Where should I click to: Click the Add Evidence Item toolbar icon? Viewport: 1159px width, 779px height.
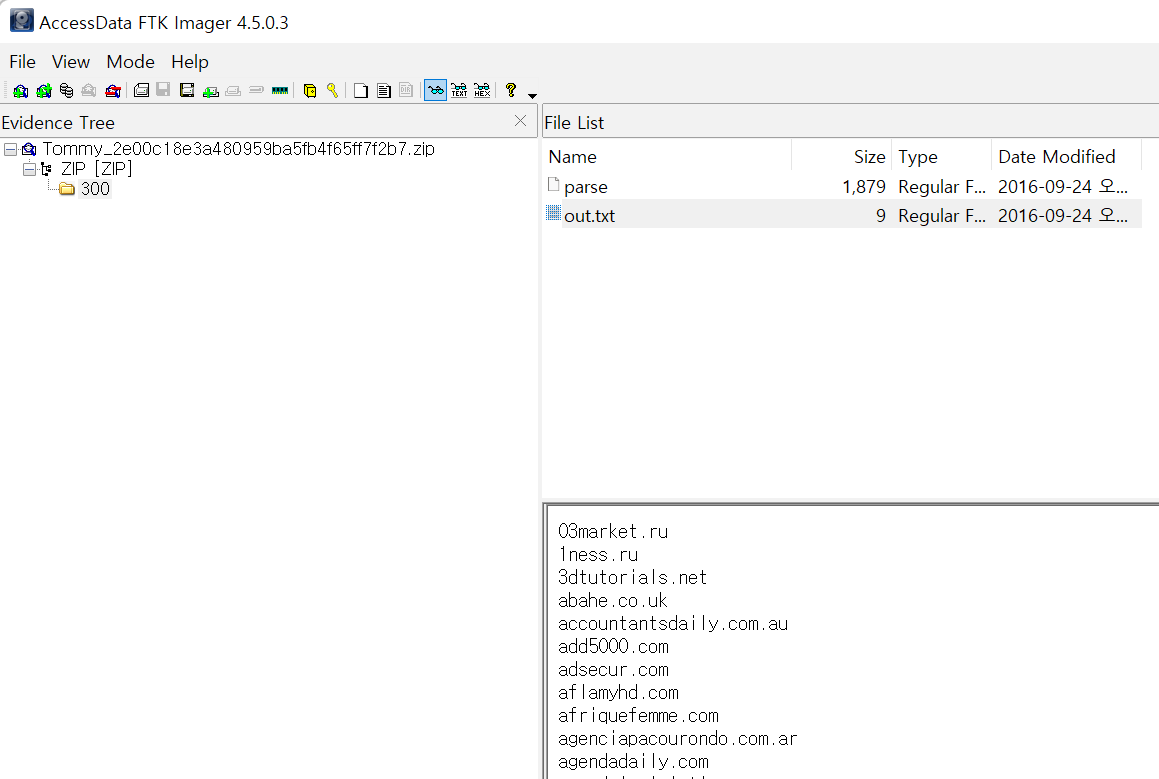pyautogui.click(x=21, y=90)
